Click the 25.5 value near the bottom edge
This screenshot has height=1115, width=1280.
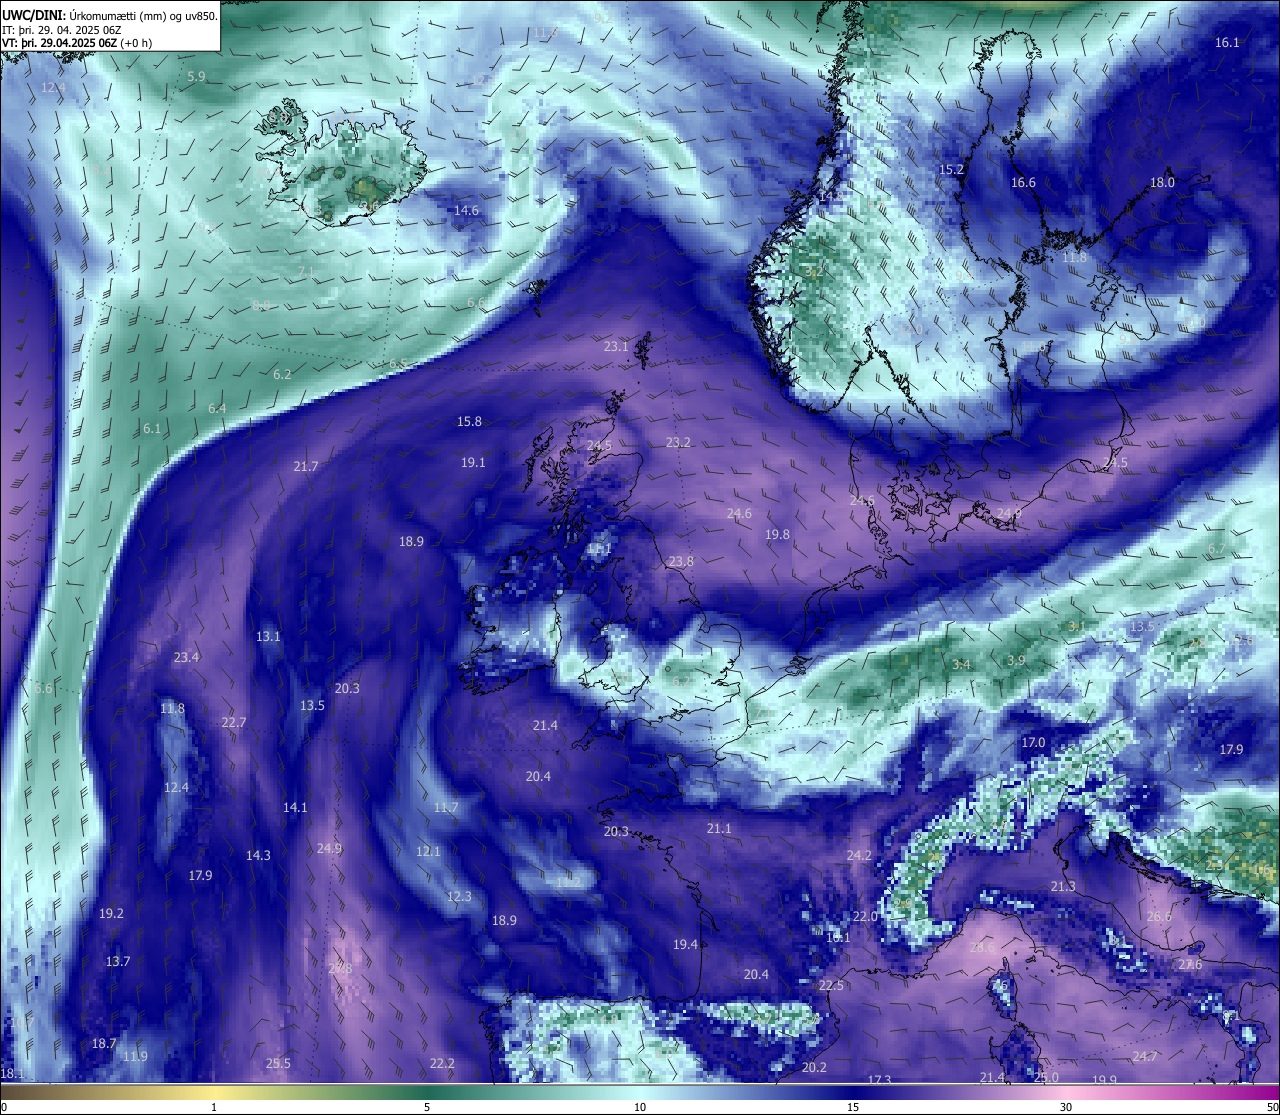point(278,1064)
